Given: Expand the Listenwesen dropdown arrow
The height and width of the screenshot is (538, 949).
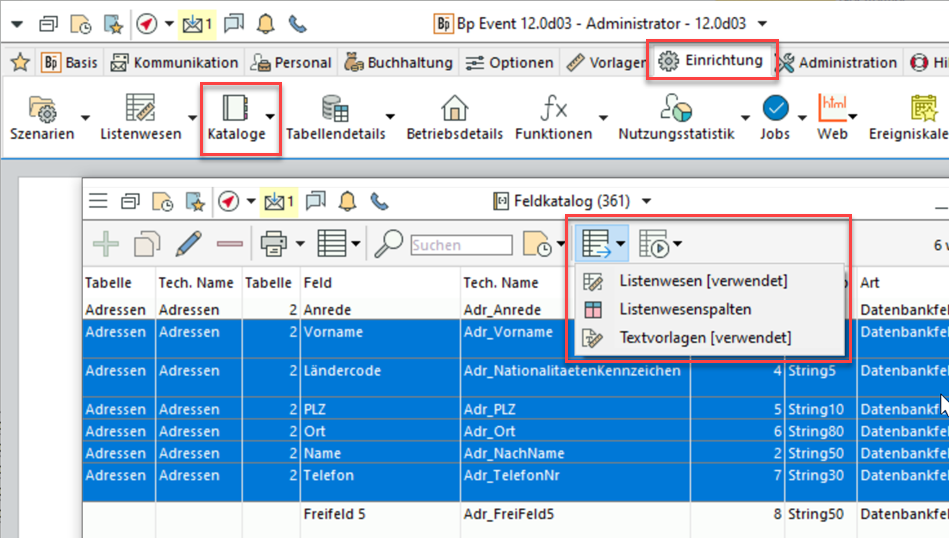Looking at the screenshot, I should tap(191, 118).
